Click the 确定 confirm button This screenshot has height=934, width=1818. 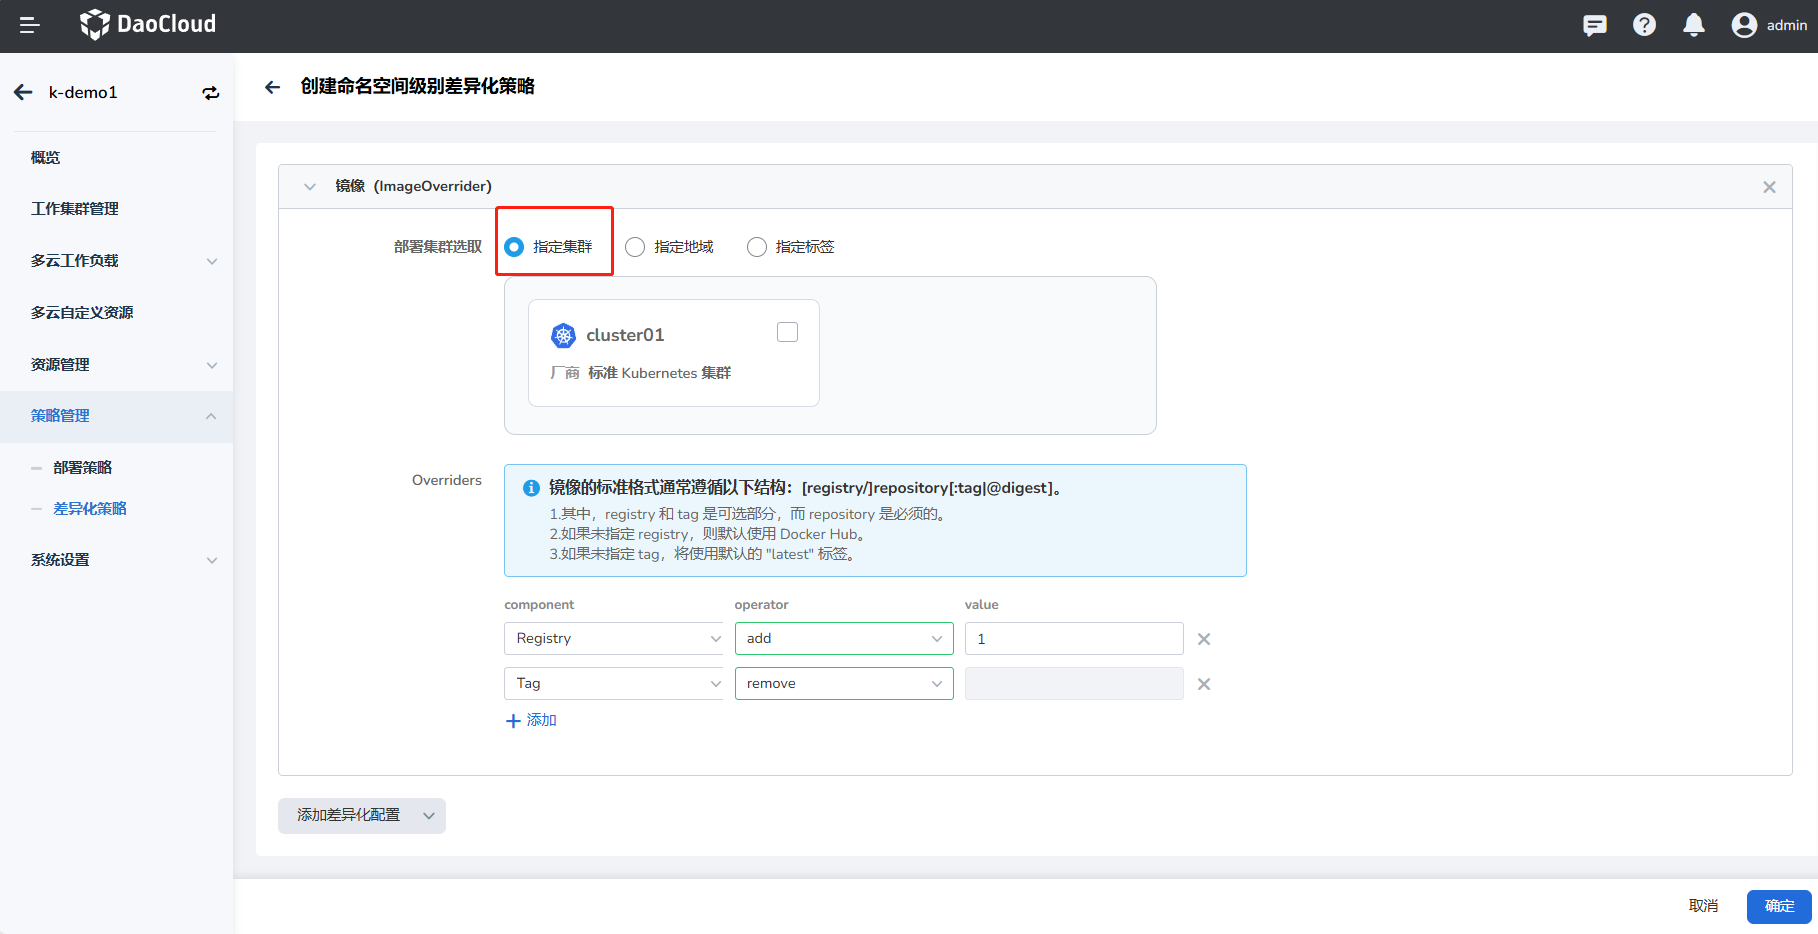(x=1778, y=906)
